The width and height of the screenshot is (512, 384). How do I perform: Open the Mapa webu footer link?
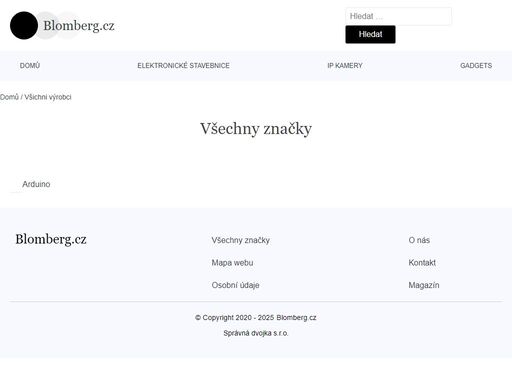click(232, 263)
